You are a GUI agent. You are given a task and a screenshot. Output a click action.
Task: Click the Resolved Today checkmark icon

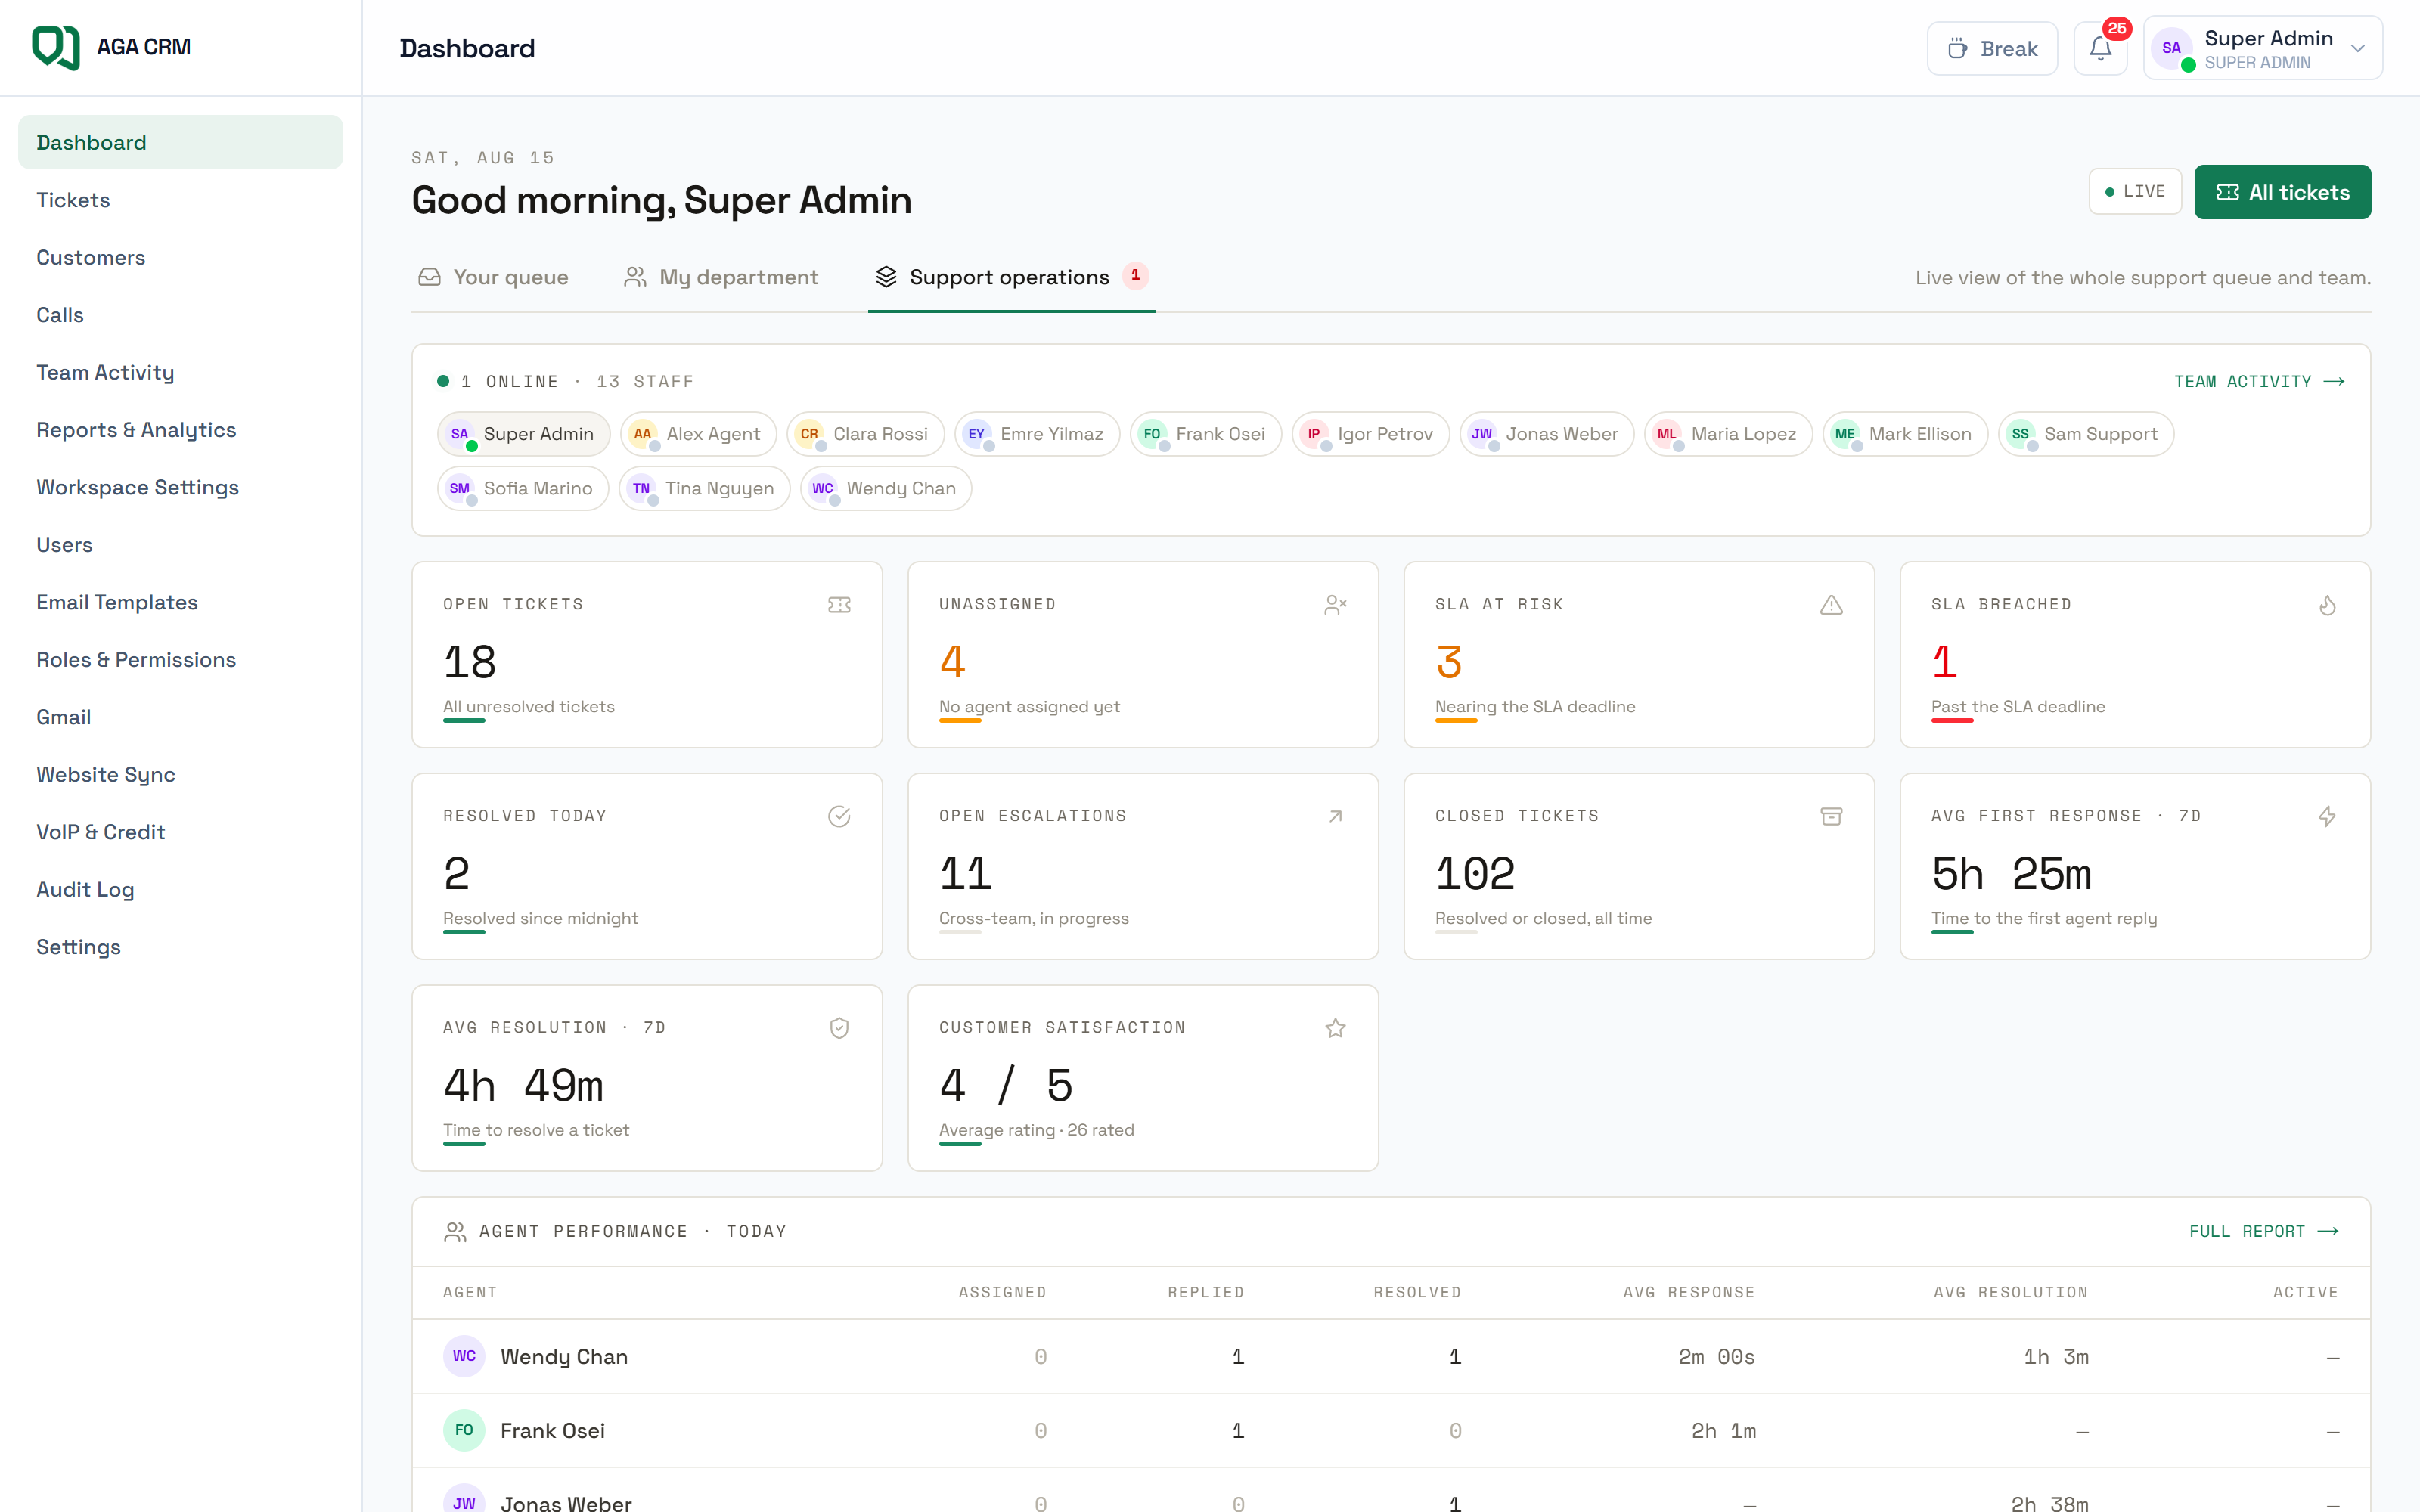839,817
